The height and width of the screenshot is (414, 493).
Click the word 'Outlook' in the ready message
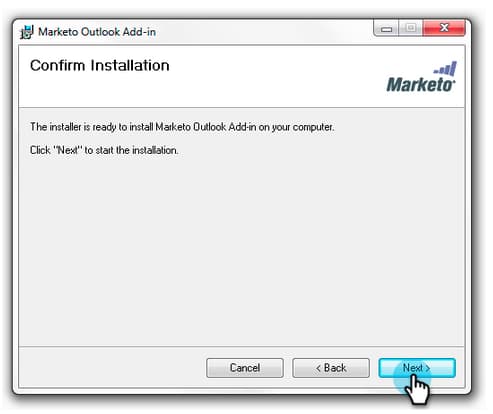[209, 127]
